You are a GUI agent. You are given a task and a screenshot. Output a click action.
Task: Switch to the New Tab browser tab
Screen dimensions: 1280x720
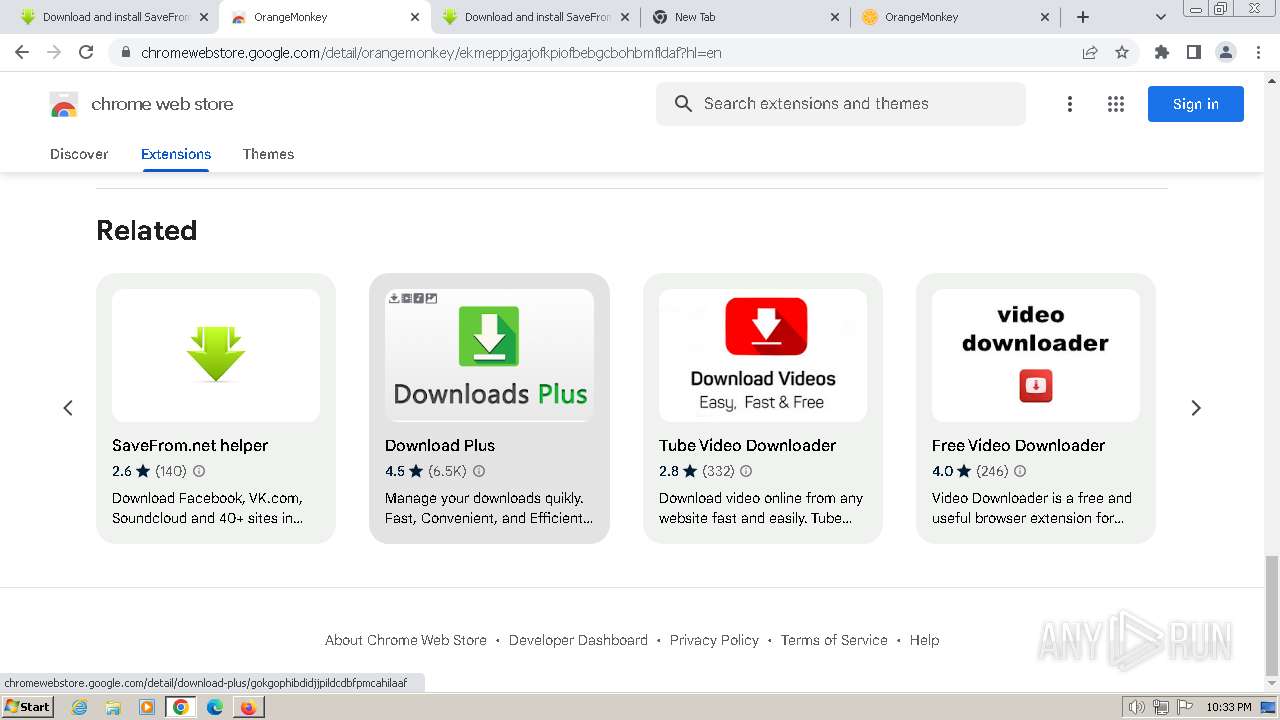[x=745, y=17]
